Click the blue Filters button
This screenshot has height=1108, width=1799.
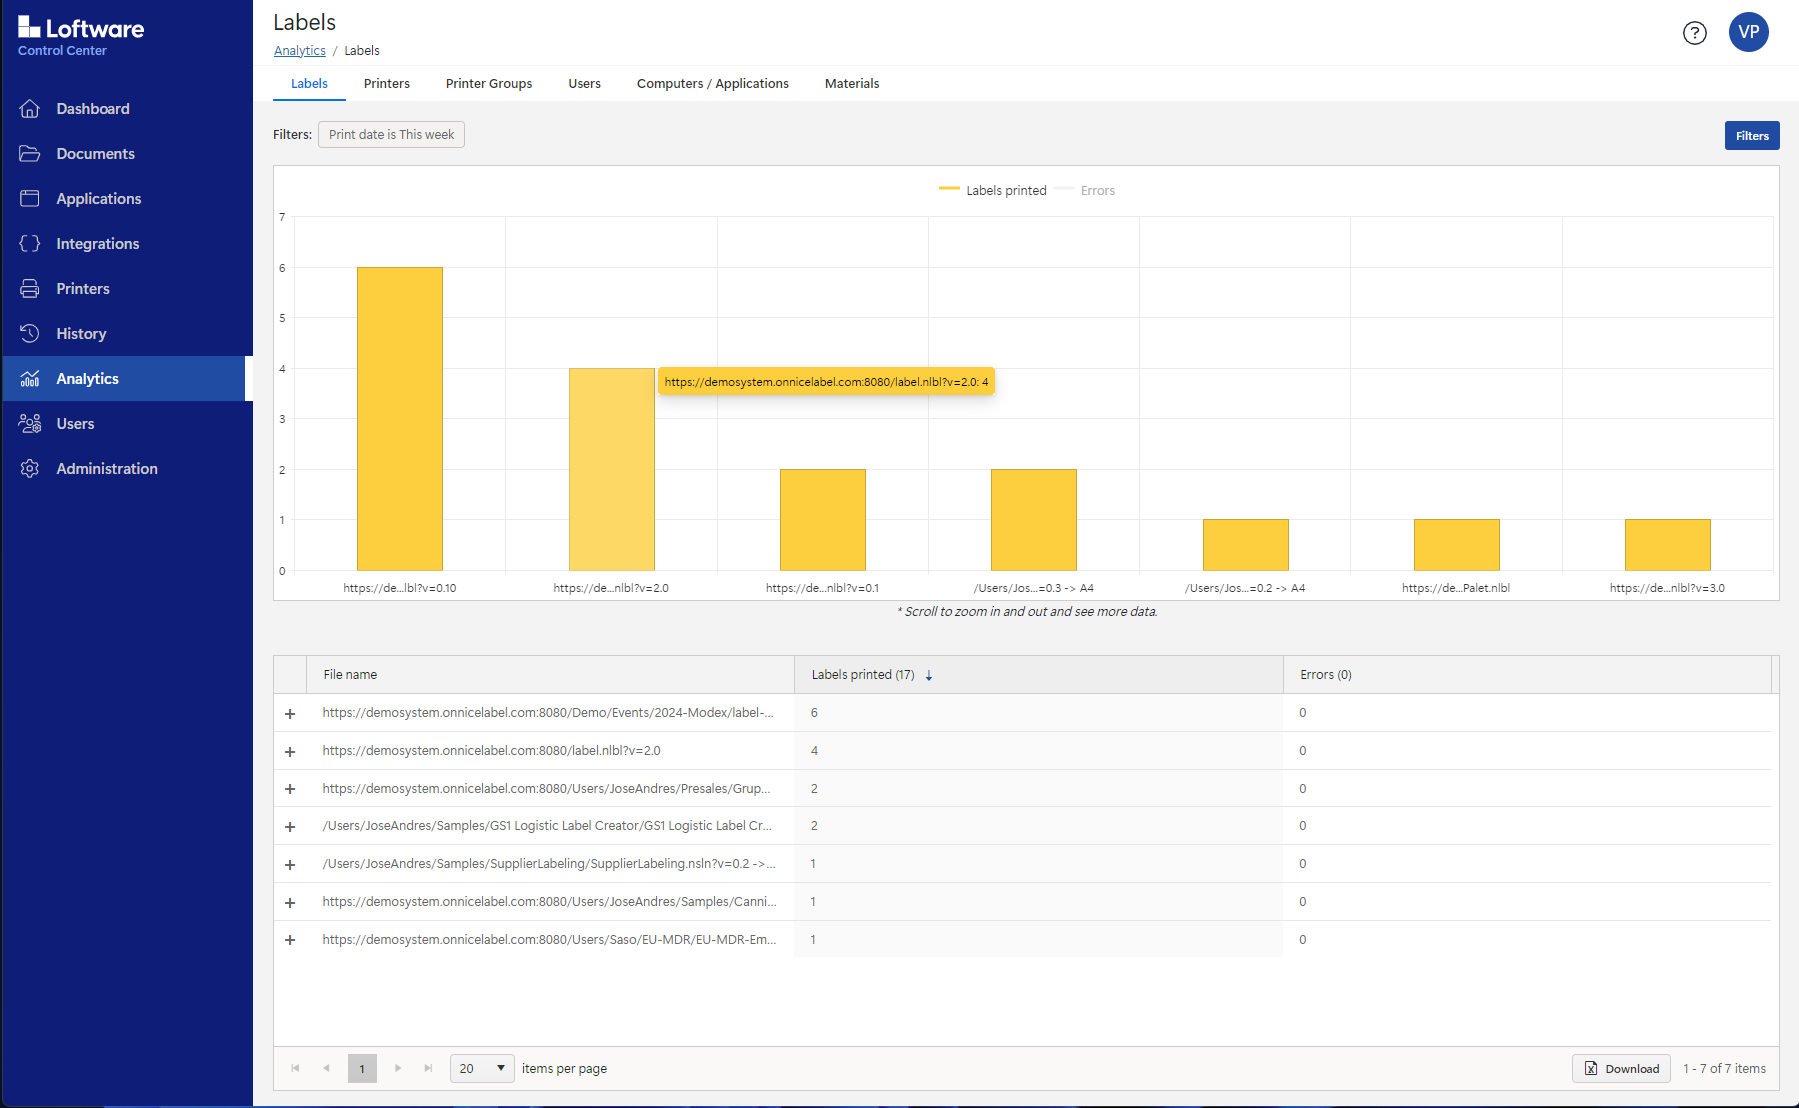(1751, 136)
